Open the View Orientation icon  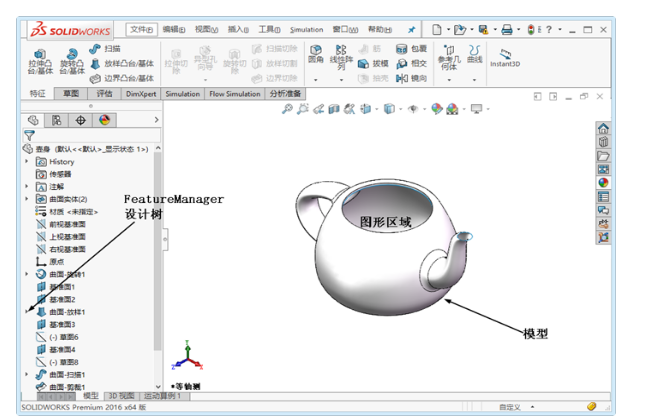(x=365, y=109)
